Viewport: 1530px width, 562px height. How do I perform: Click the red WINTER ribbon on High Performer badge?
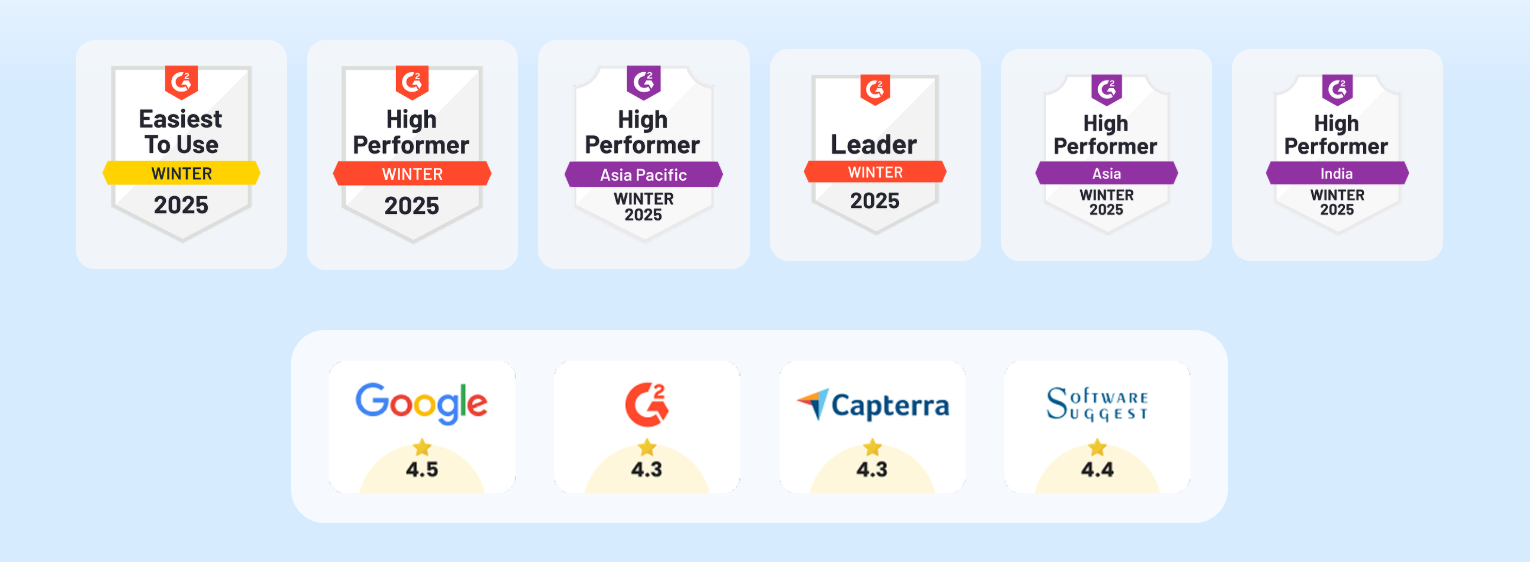point(412,174)
